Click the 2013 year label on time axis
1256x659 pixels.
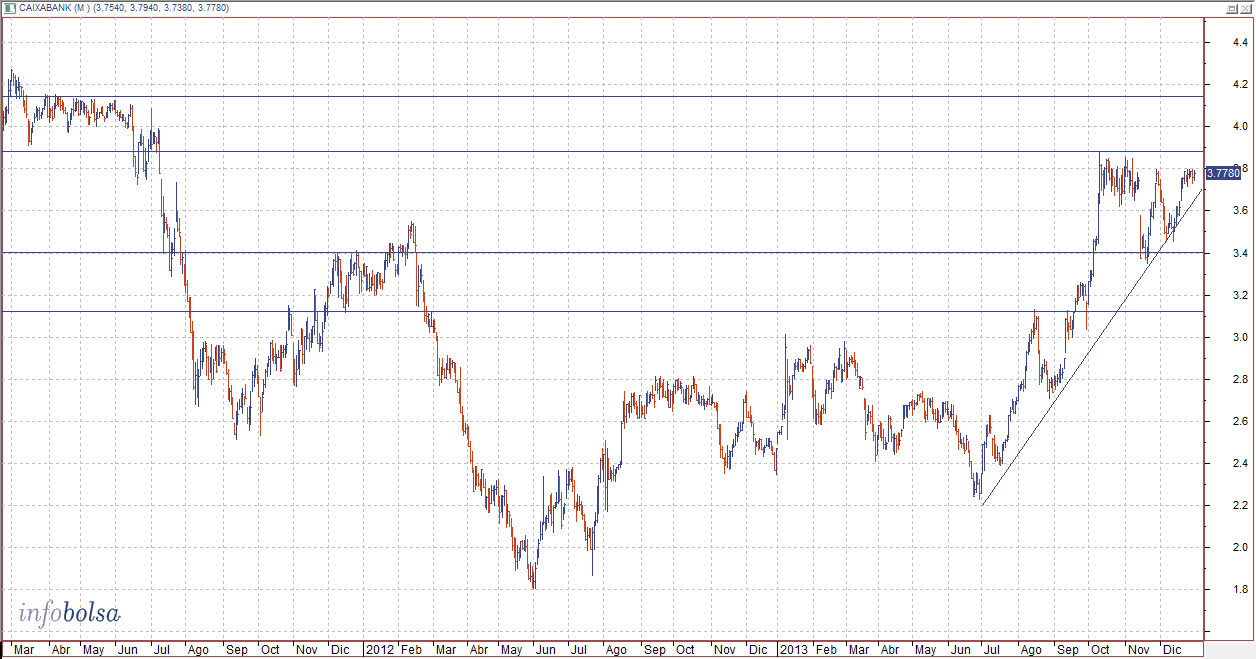tap(792, 649)
